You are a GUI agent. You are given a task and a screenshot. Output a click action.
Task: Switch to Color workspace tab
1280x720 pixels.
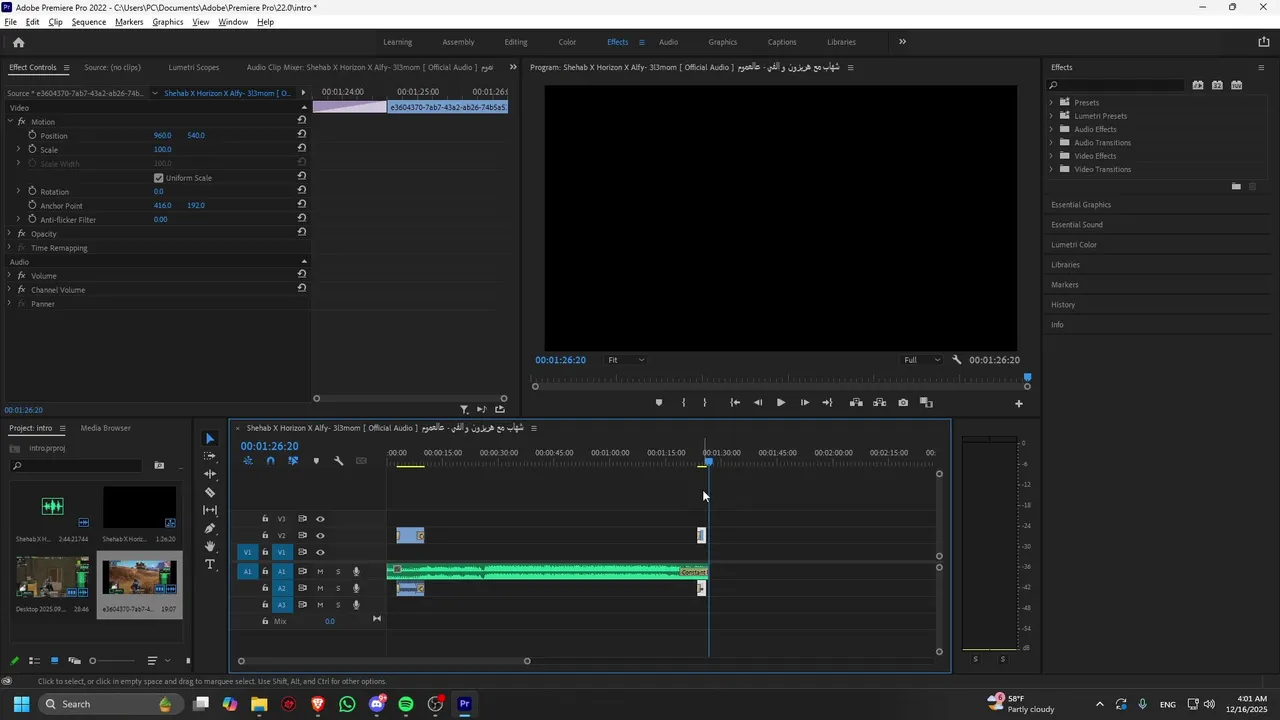[x=567, y=42]
